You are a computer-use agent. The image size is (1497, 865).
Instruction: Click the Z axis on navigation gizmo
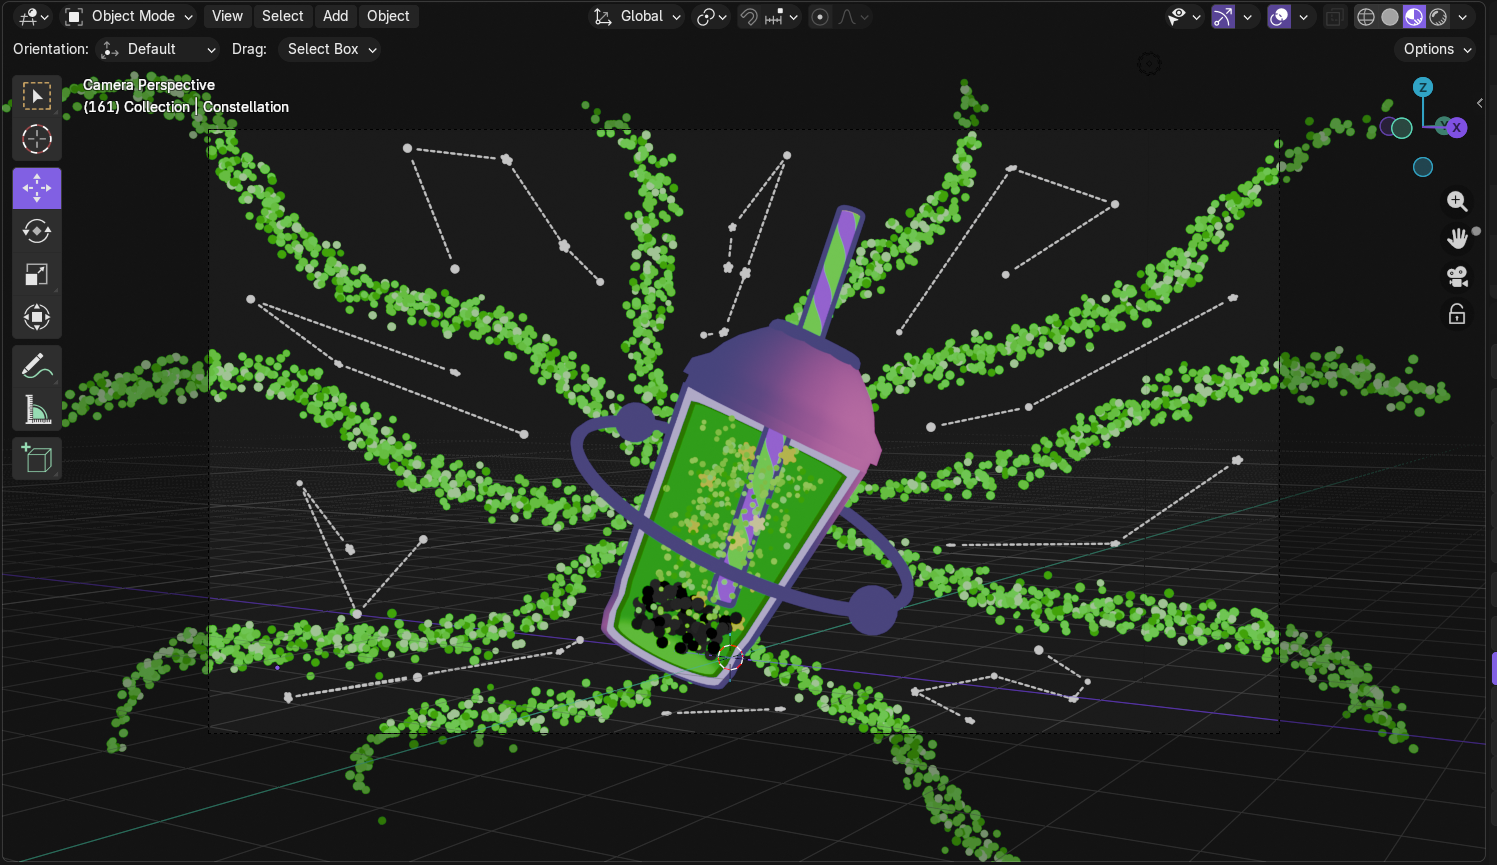tap(1423, 87)
